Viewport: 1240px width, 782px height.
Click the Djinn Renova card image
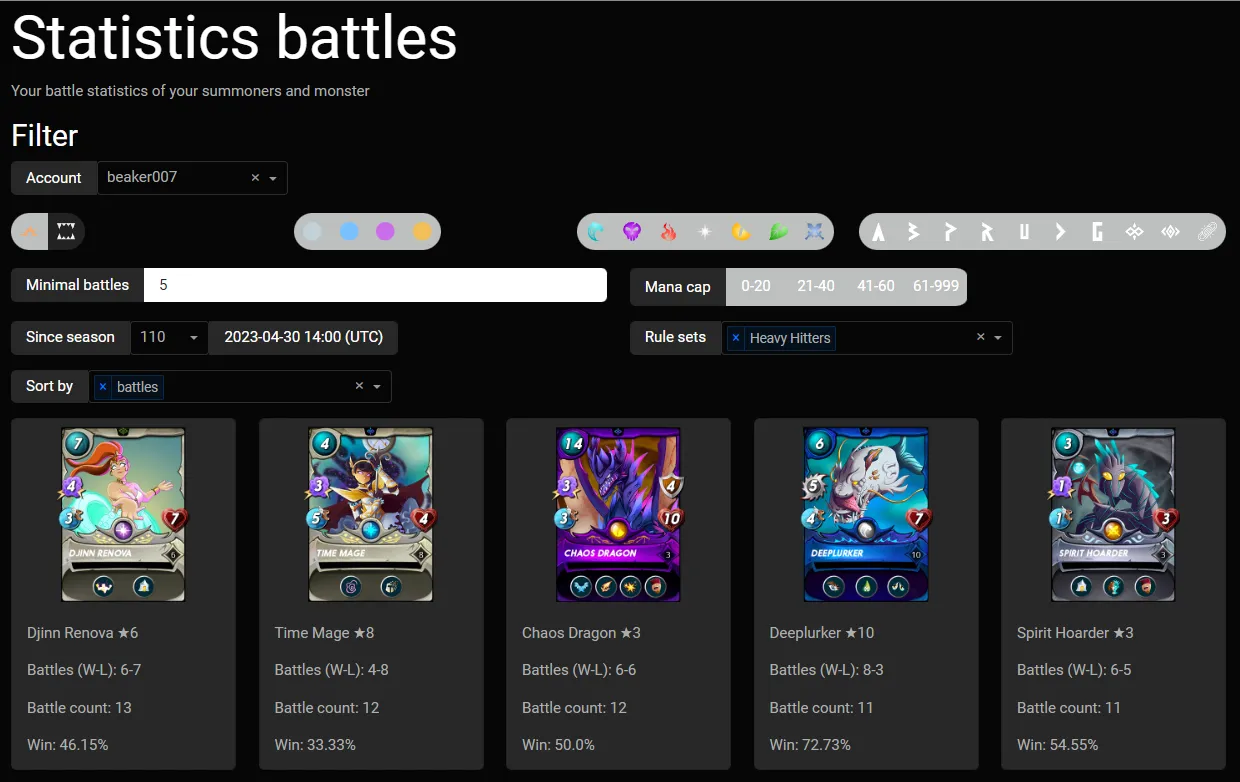(123, 515)
